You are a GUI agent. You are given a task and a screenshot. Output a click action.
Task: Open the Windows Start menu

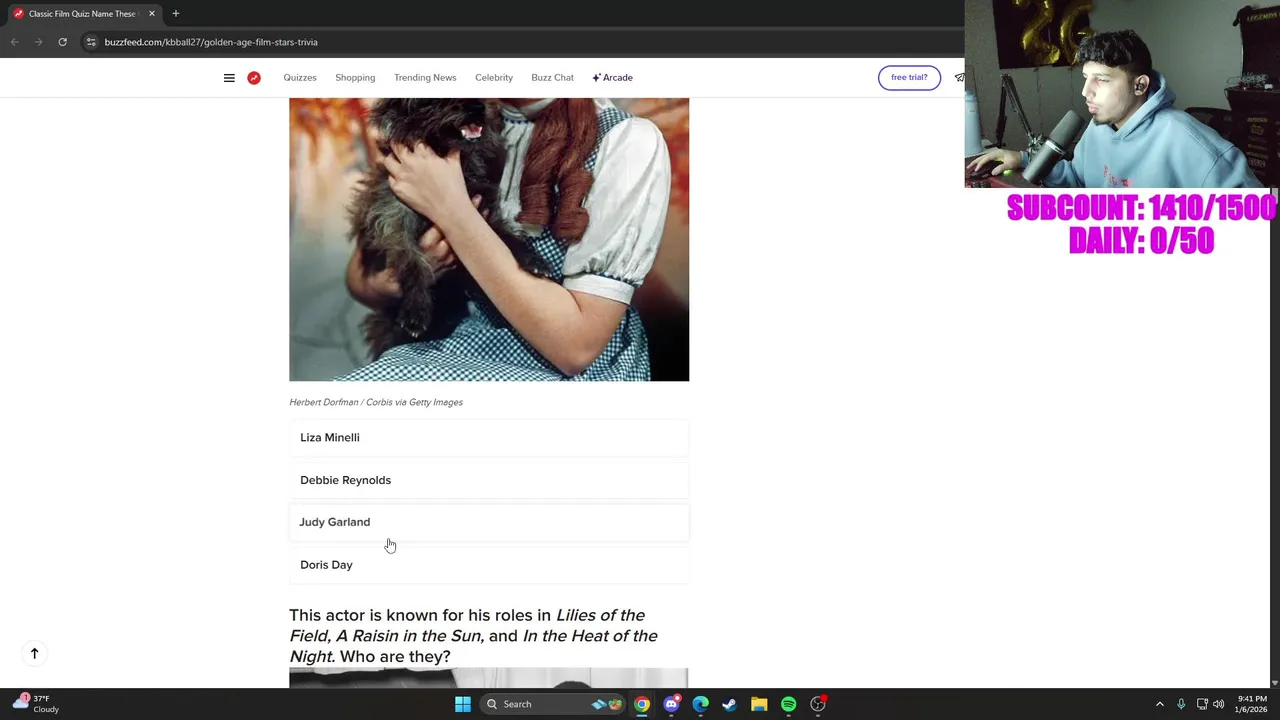(x=462, y=704)
